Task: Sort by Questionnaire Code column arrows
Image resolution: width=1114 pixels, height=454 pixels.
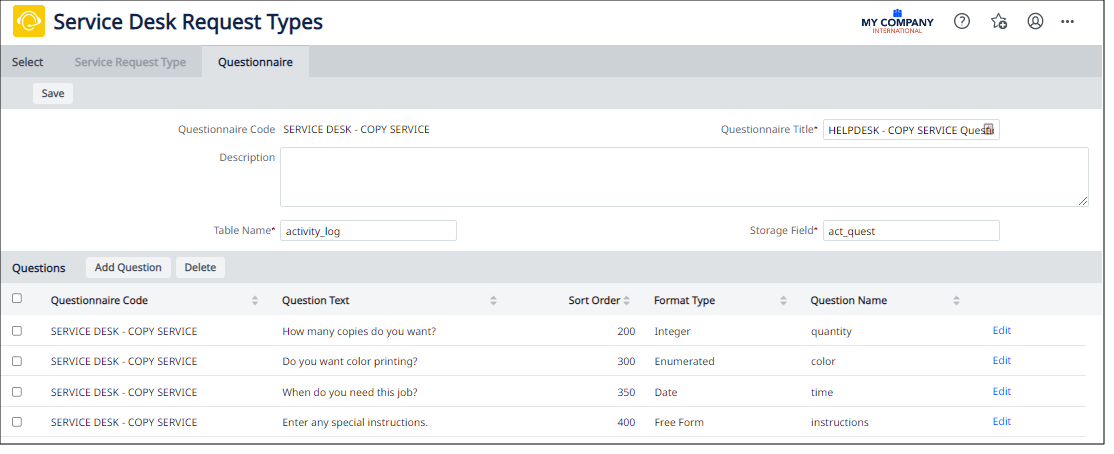Action: click(x=255, y=300)
